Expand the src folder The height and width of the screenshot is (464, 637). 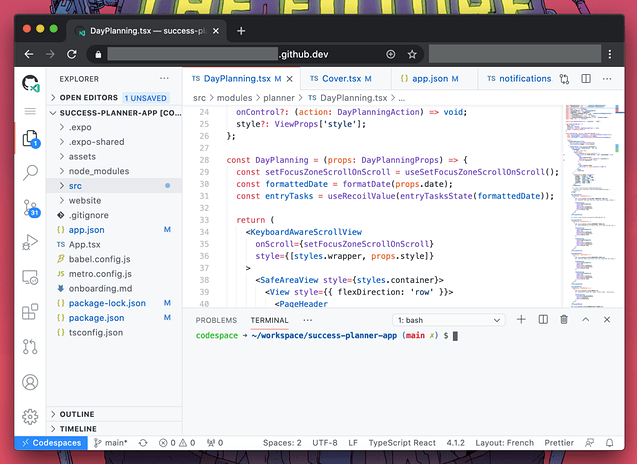115,186
